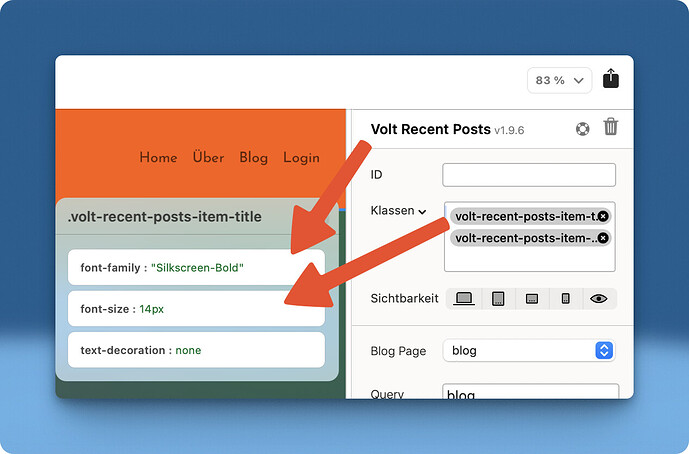Click the Login navigation link
Image resolution: width=689 pixels, height=454 pixels.
[301, 158]
